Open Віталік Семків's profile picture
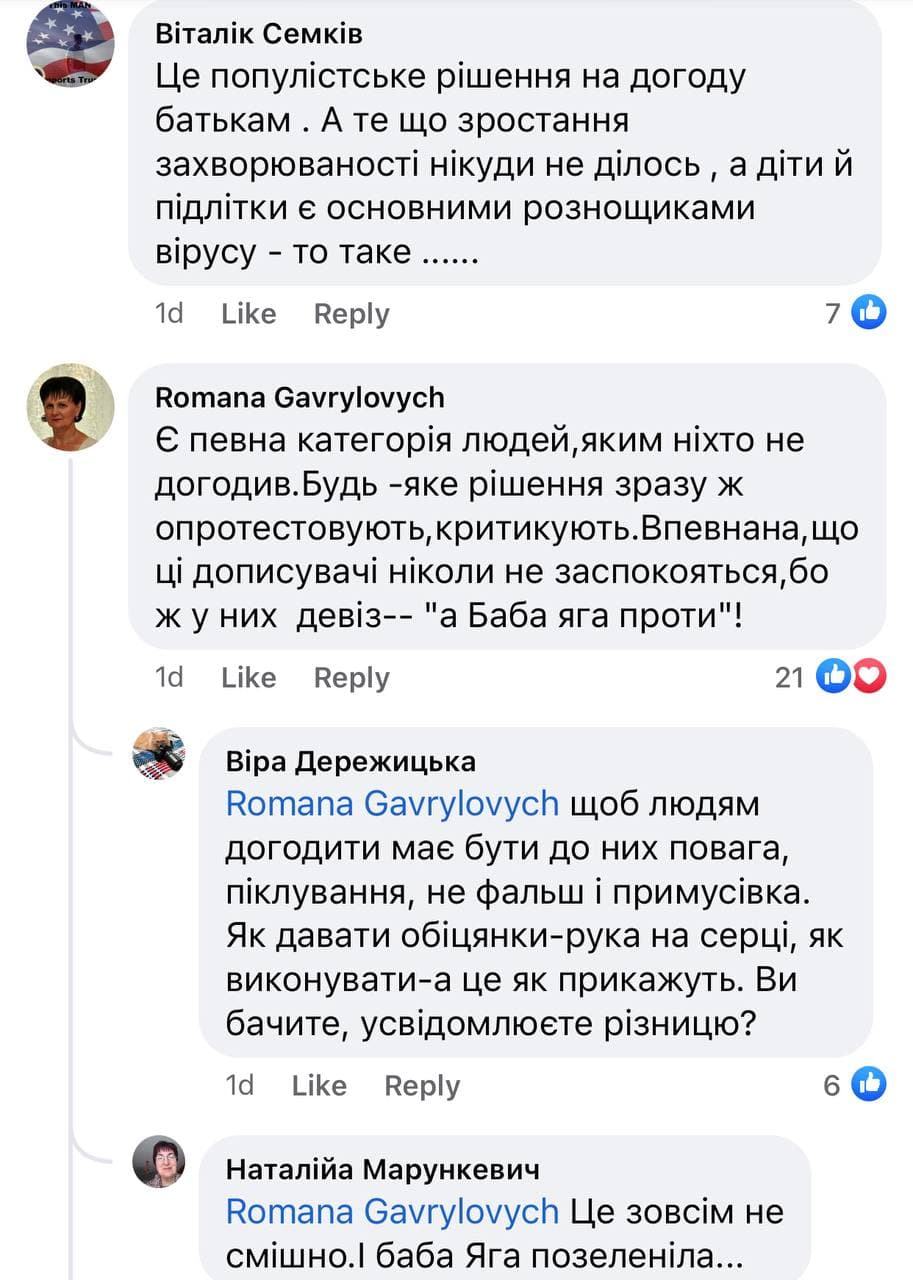The image size is (913, 1280). pyautogui.click(x=70, y=42)
